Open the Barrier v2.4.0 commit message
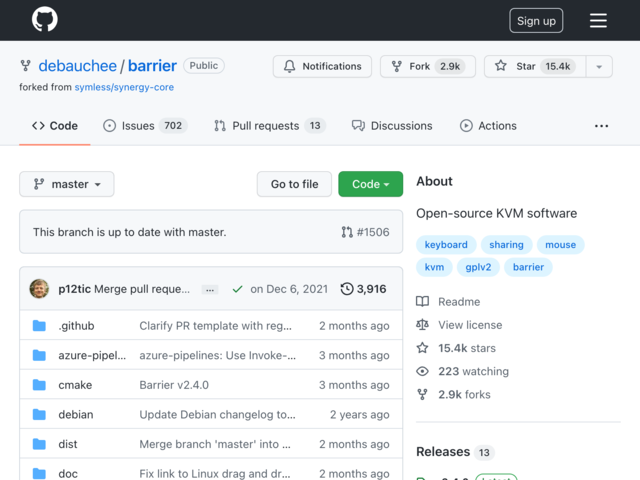This screenshot has width=640, height=480. [174, 385]
